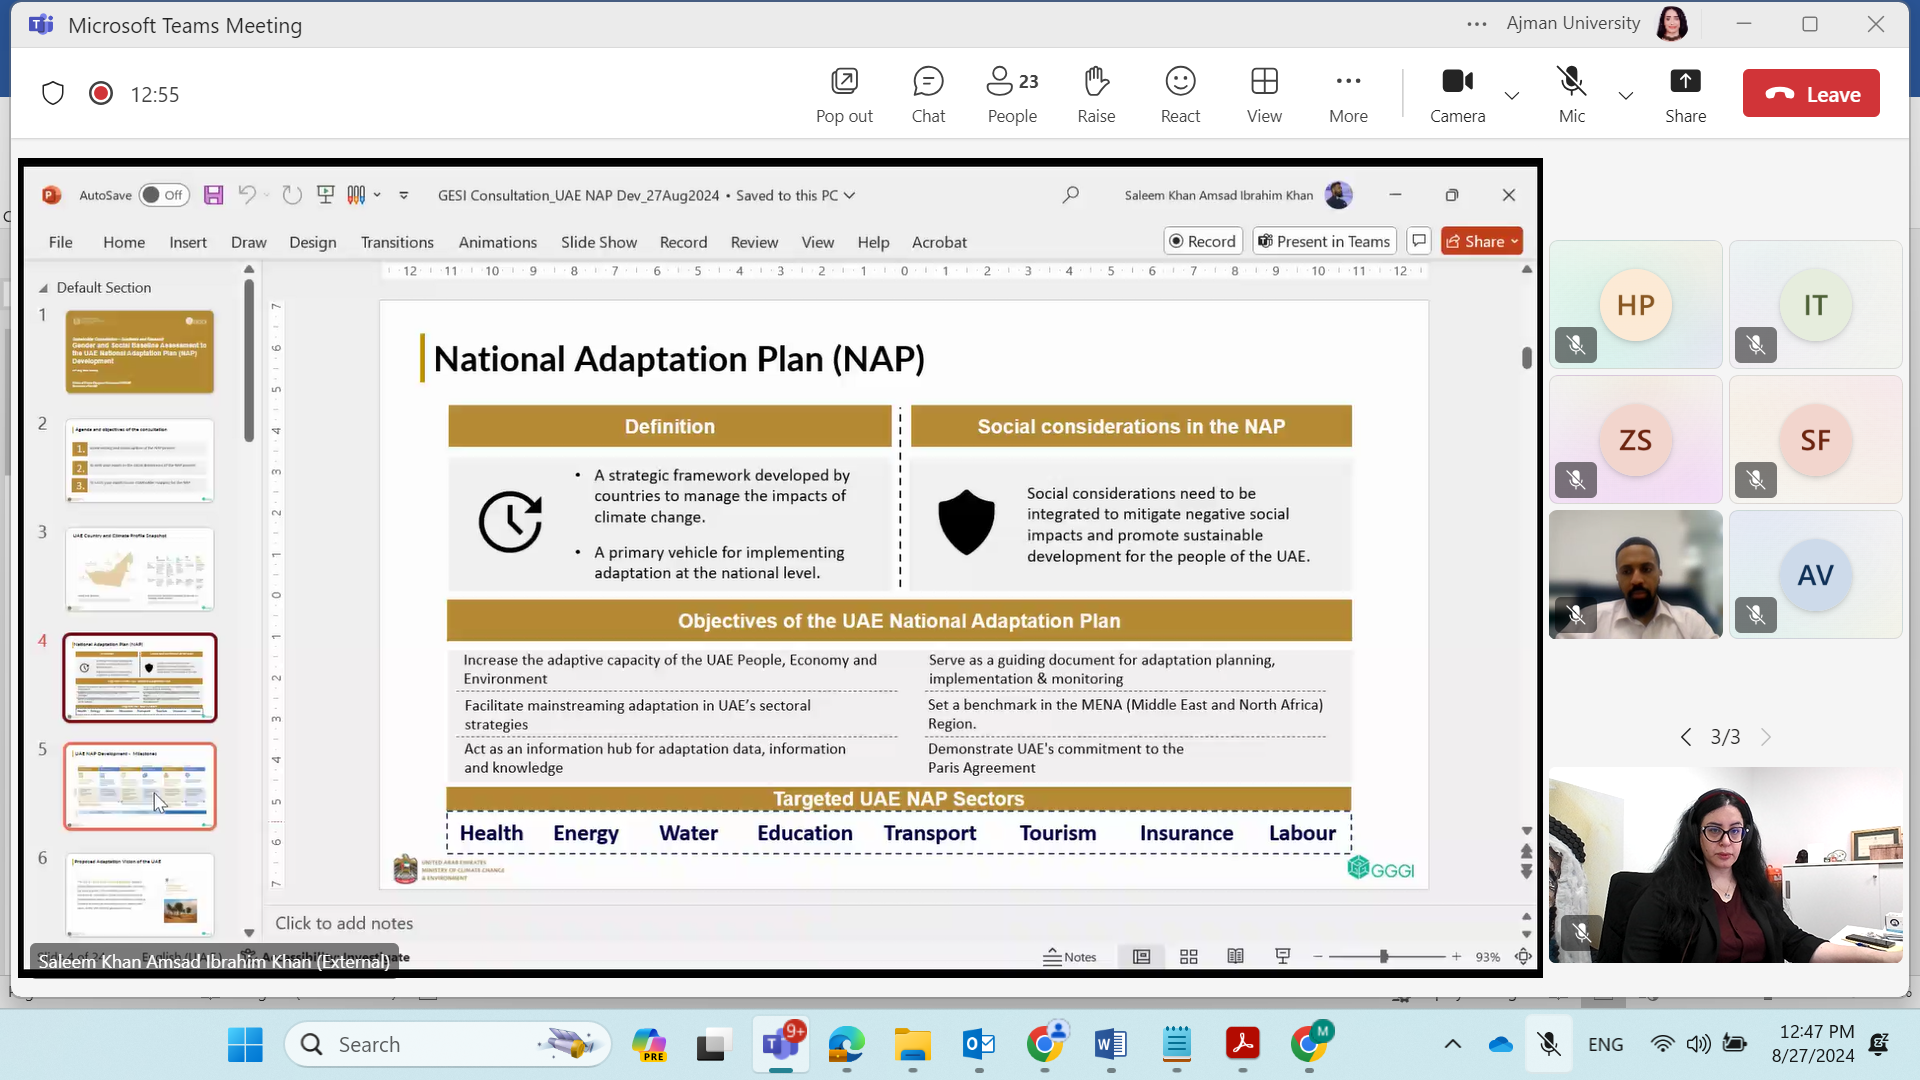
Task: Toggle the muted microphone in system tray
Action: pyautogui.click(x=1549, y=1044)
